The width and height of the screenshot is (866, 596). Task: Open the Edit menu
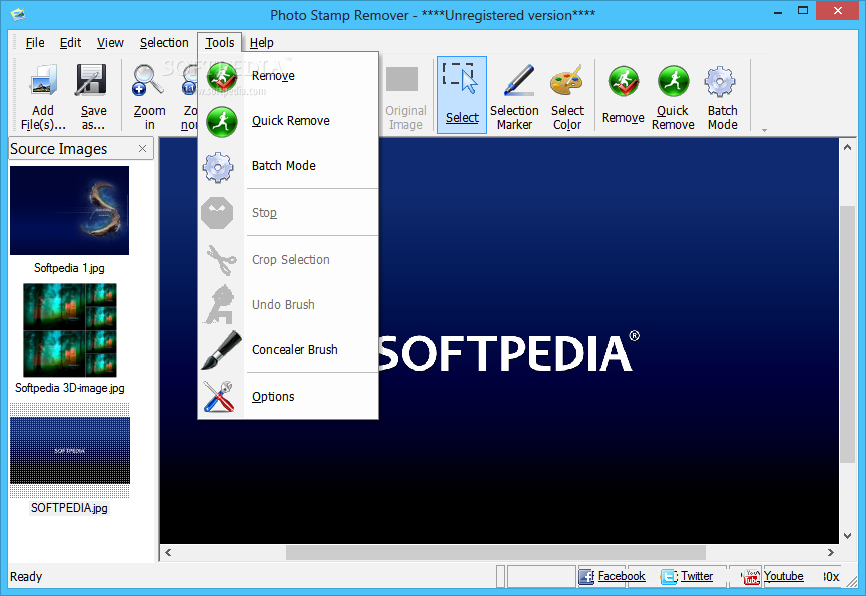point(70,43)
